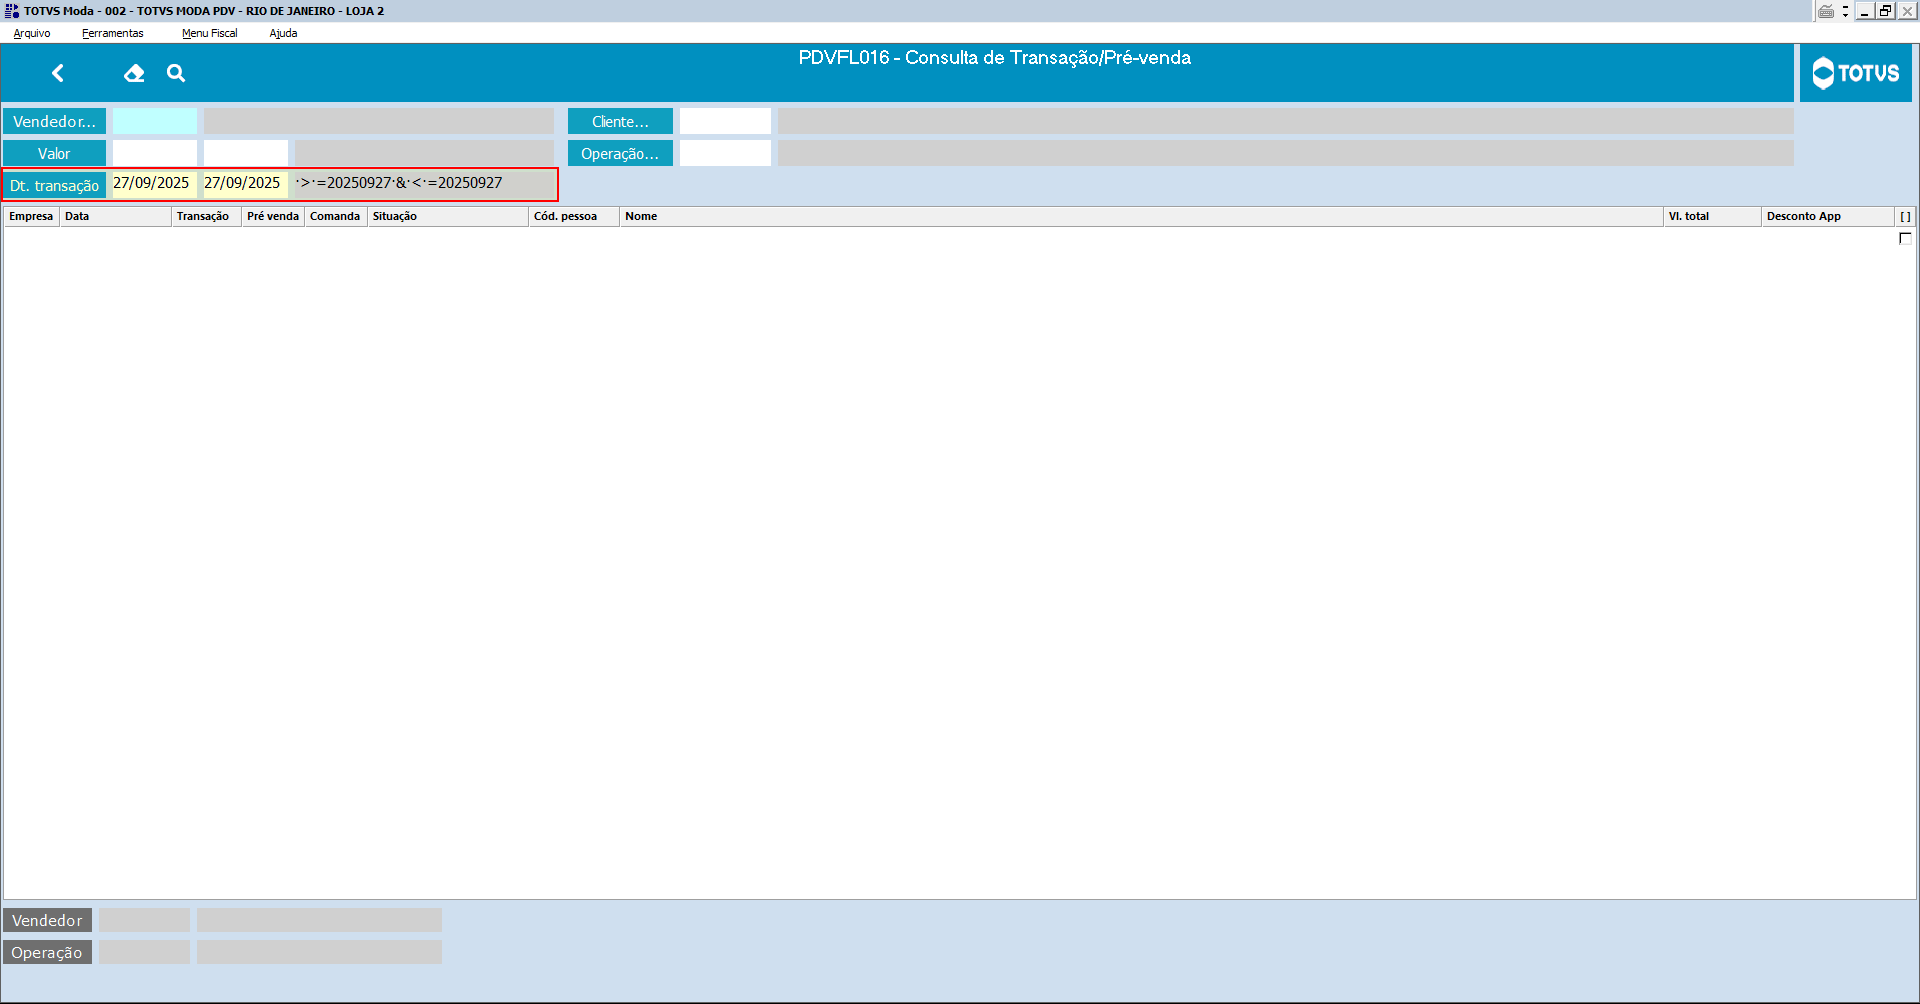
Task: Focus the Operação code input field
Action: (x=725, y=153)
